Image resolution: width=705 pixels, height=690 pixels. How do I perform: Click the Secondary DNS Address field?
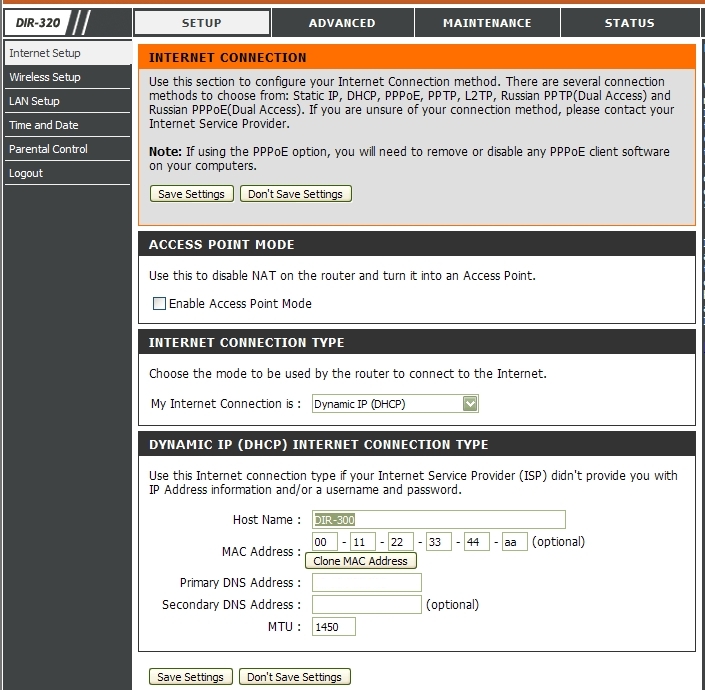[x=366, y=605]
